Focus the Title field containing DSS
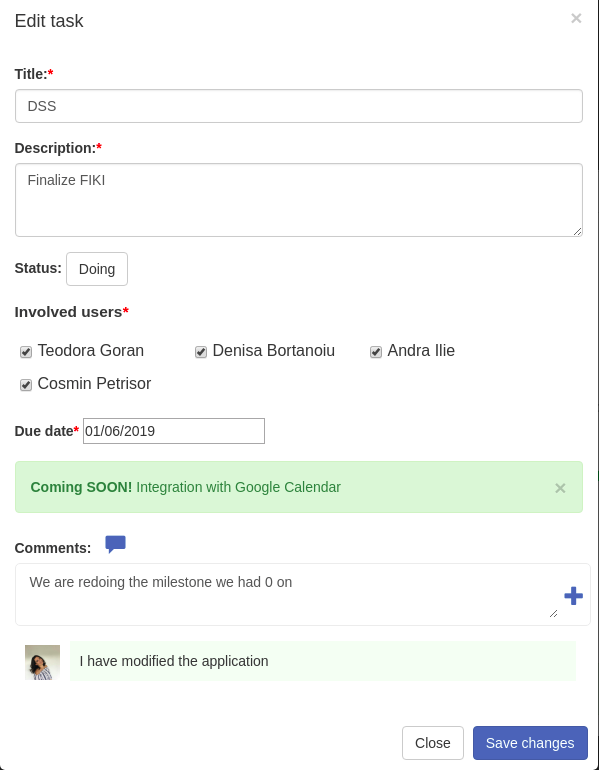The image size is (599, 770). [299, 106]
